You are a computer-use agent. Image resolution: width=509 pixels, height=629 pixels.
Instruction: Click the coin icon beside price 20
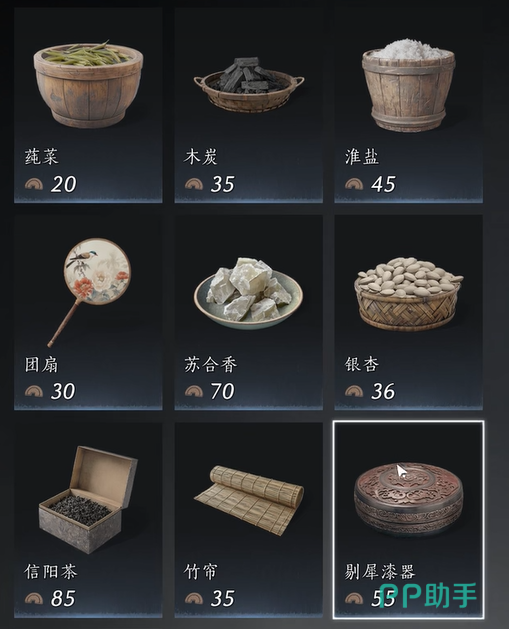[34, 184]
